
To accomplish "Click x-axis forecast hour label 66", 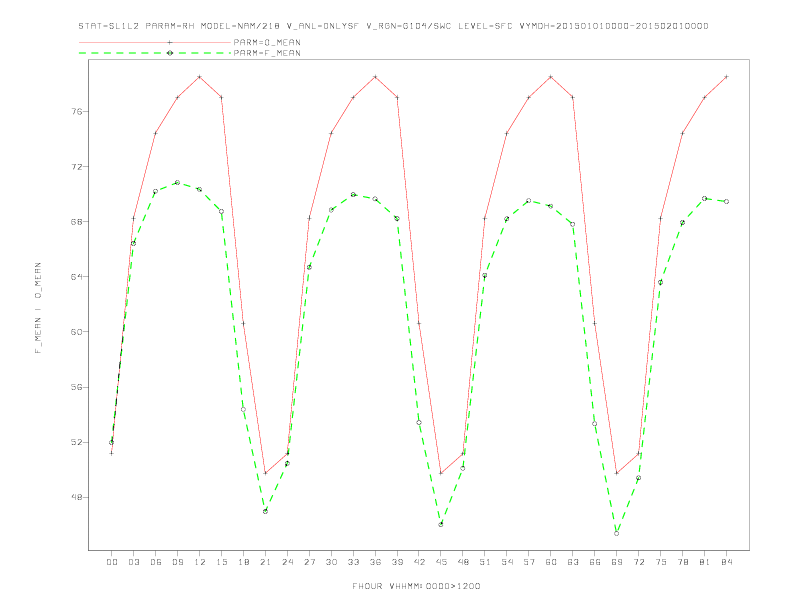I will (x=595, y=562).
